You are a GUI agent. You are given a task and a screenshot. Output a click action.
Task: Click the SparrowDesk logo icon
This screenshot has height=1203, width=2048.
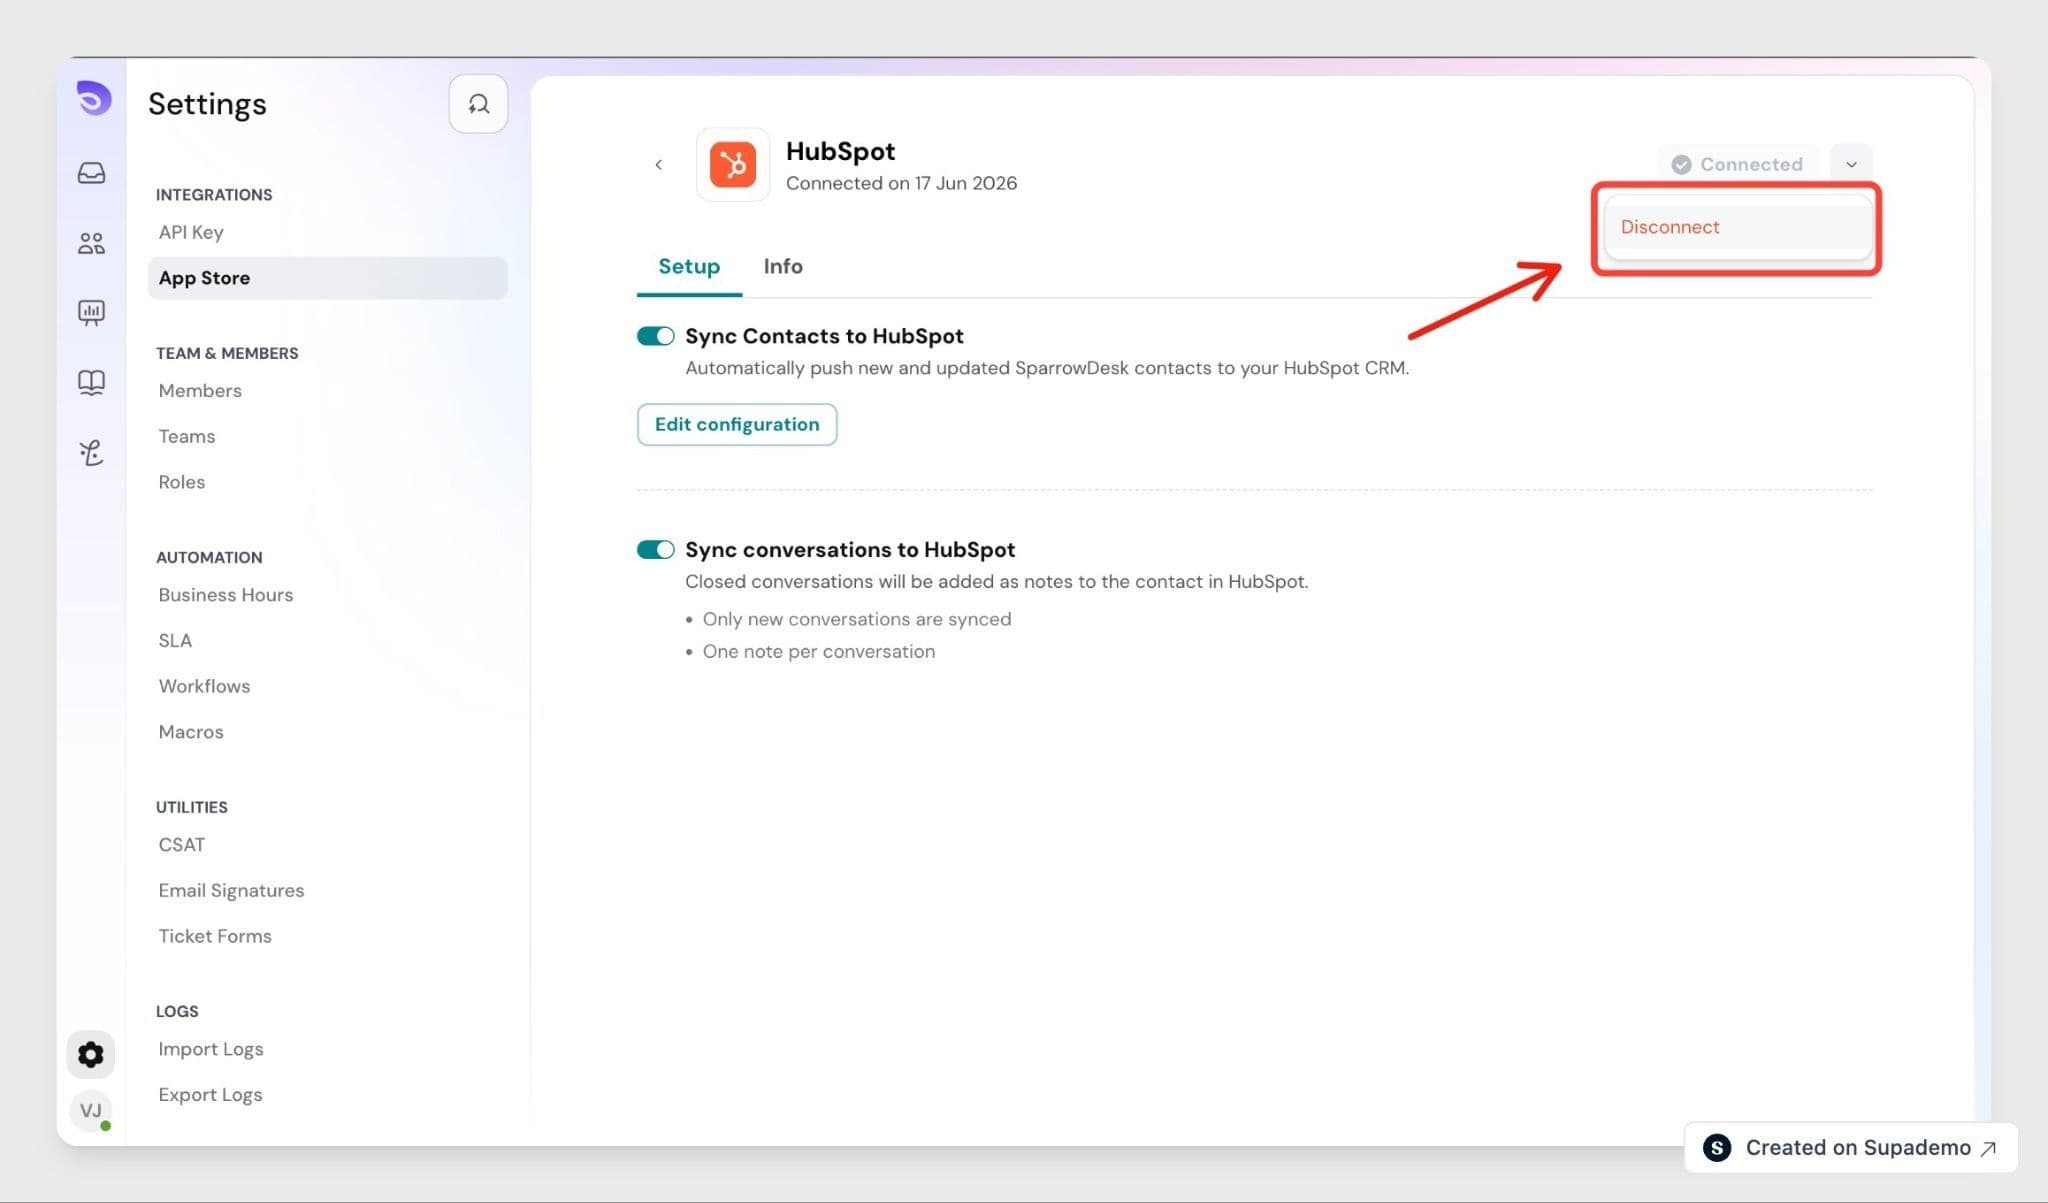click(x=93, y=98)
